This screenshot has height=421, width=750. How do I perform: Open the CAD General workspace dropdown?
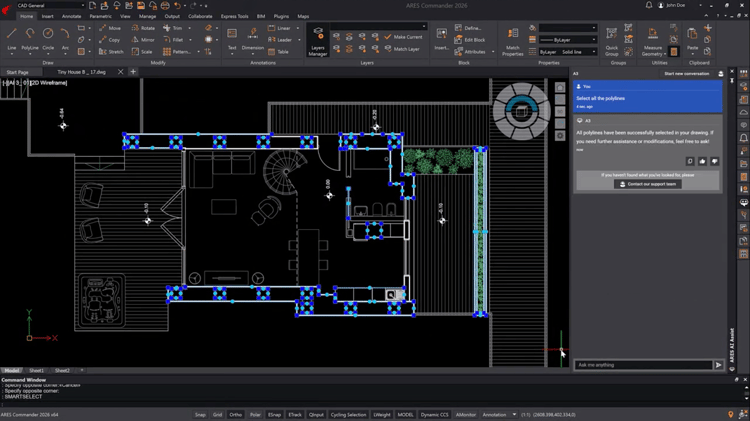click(x=51, y=5)
